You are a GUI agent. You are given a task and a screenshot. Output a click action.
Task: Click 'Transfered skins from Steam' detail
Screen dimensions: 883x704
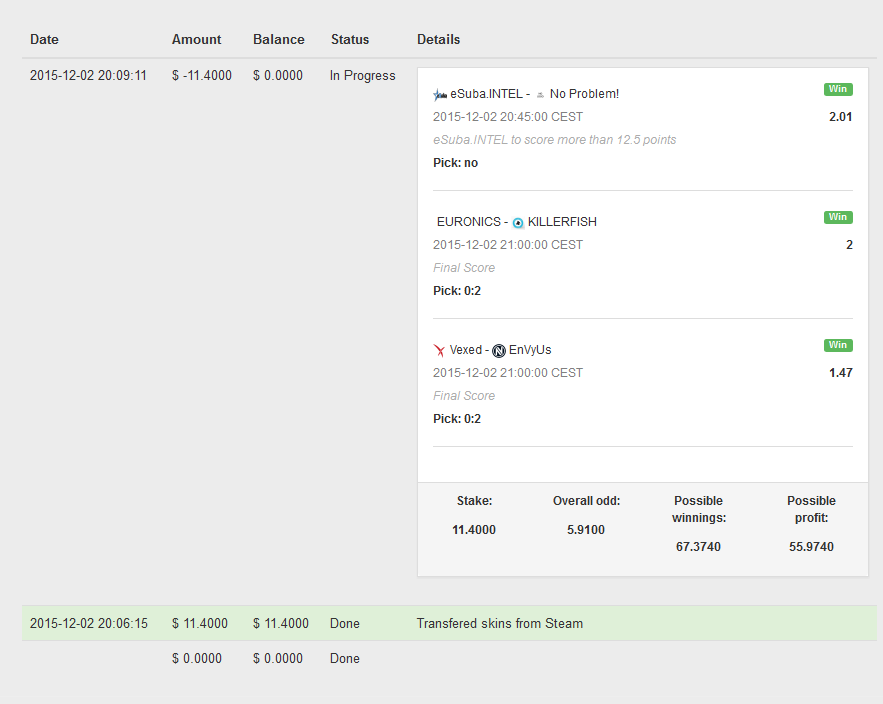[500, 623]
